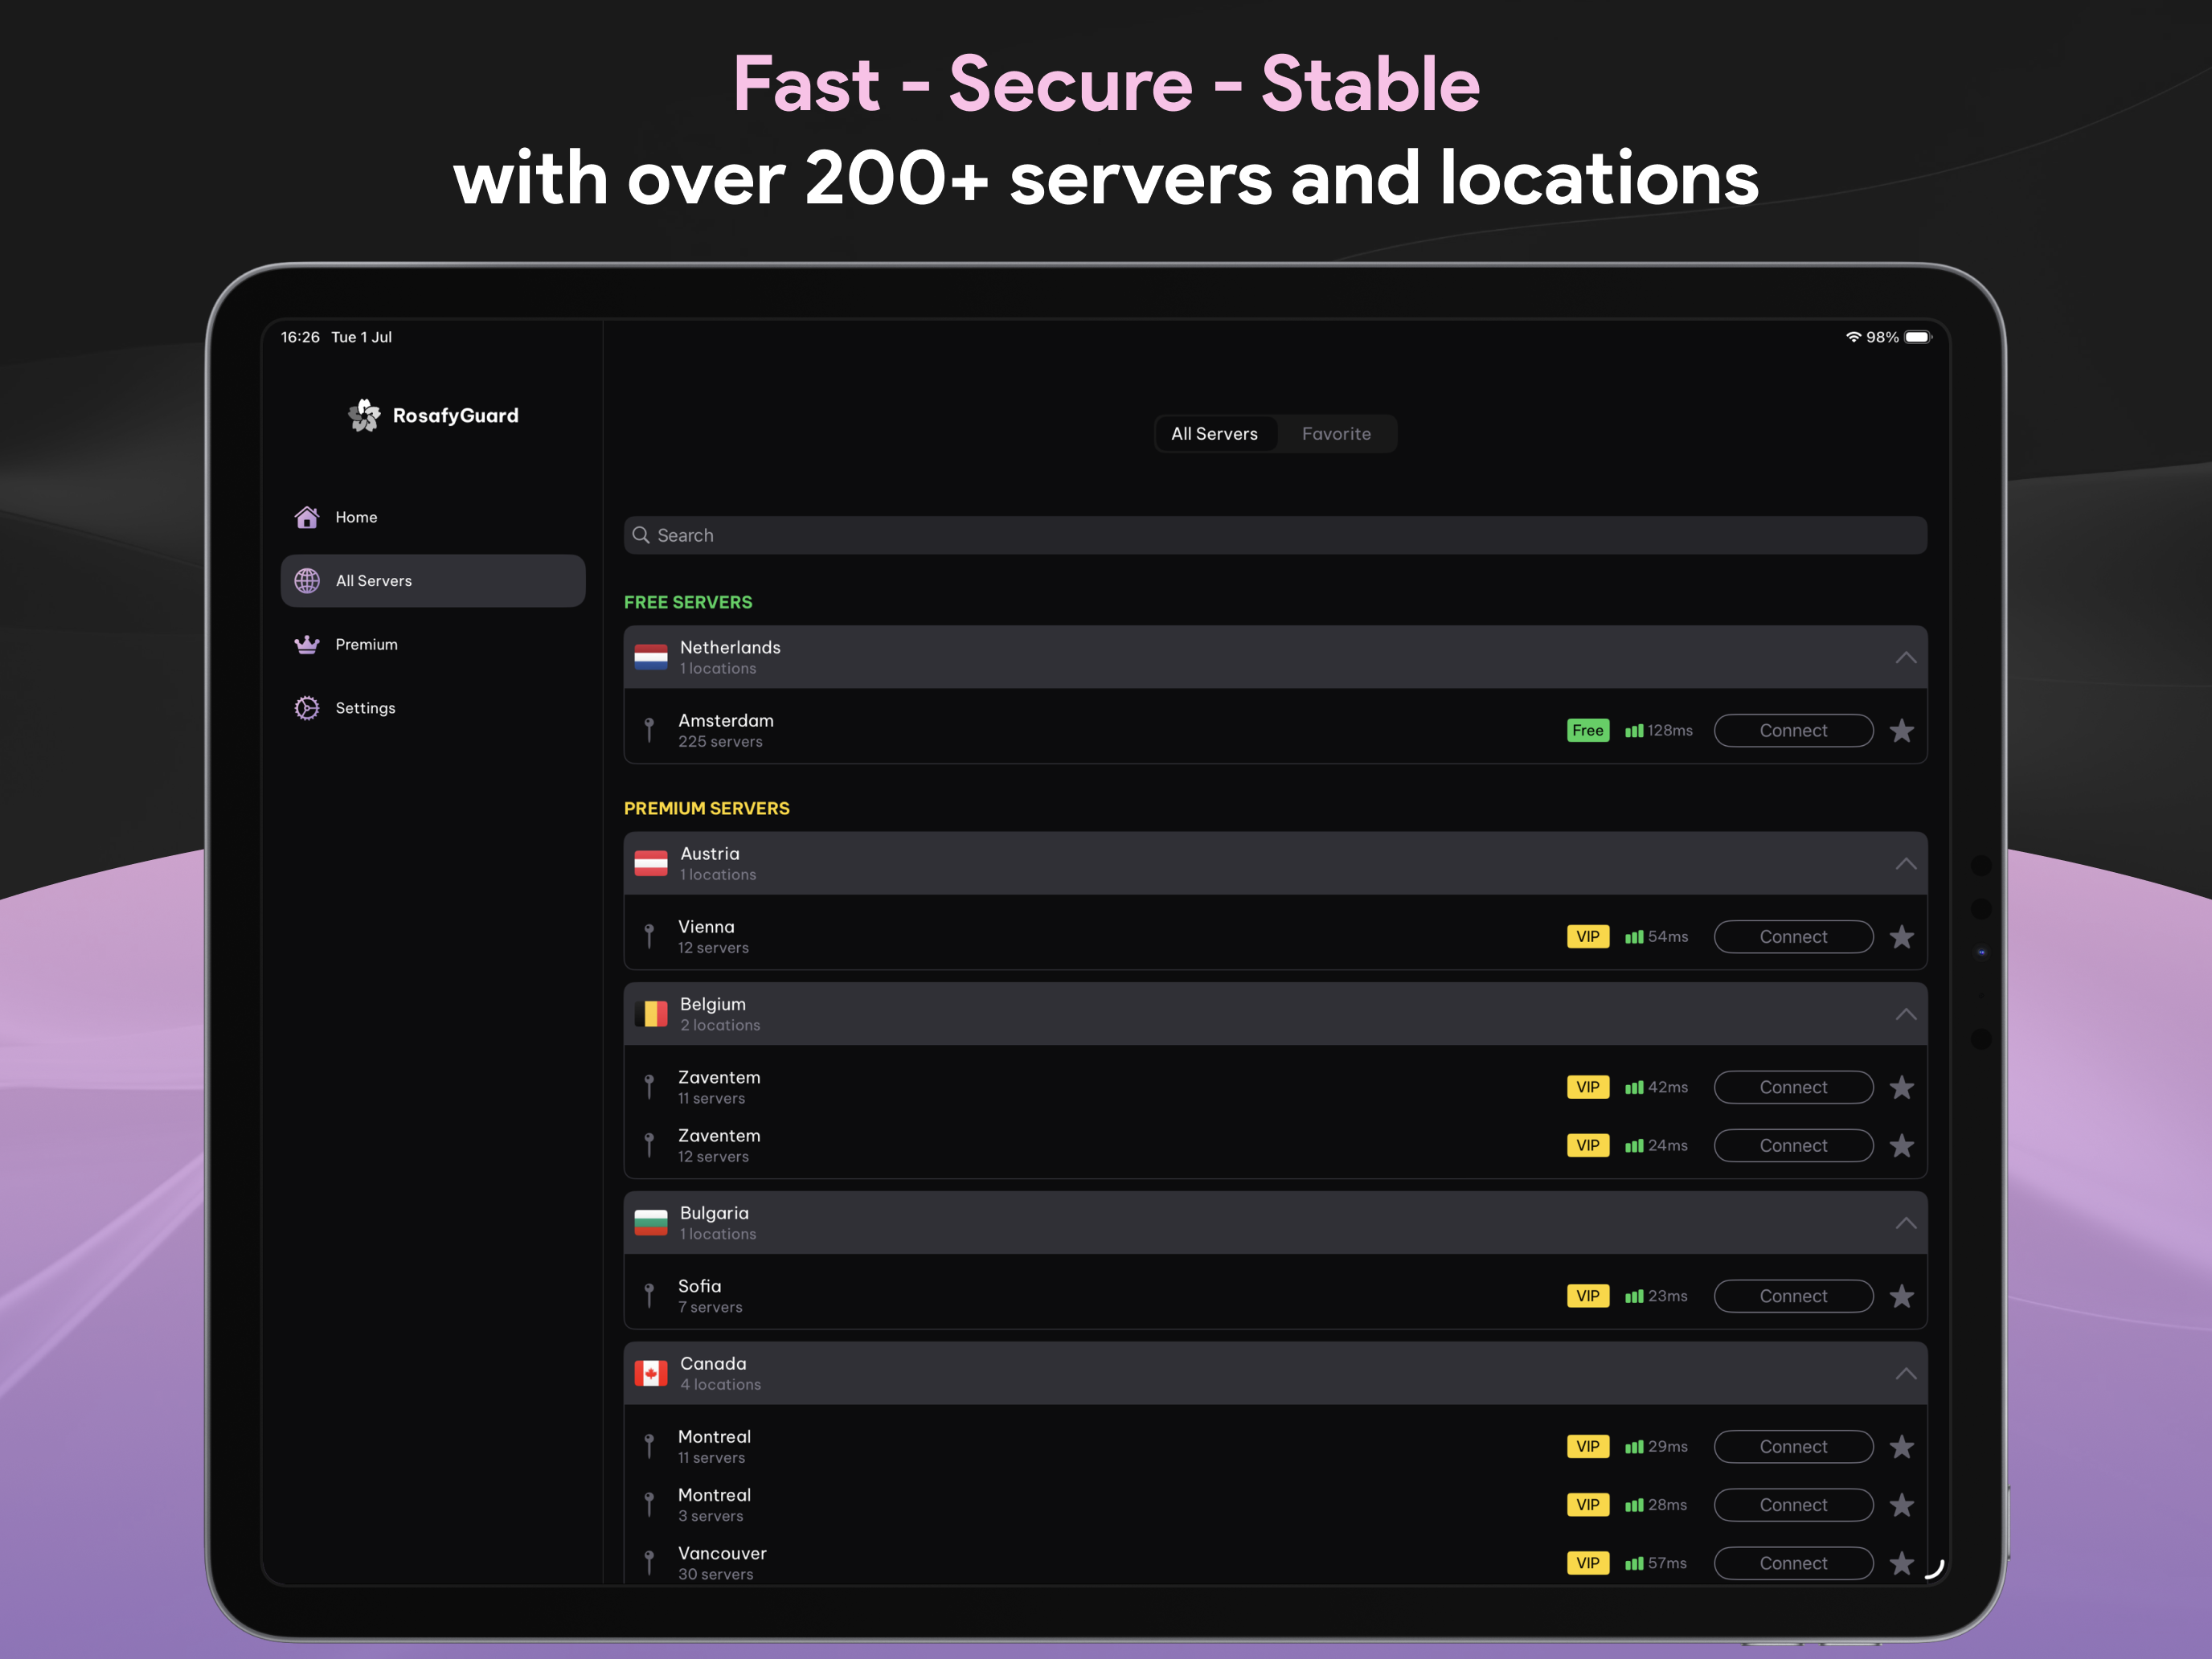
Task: Open the Premium section in sidebar
Action: click(432, 645)
